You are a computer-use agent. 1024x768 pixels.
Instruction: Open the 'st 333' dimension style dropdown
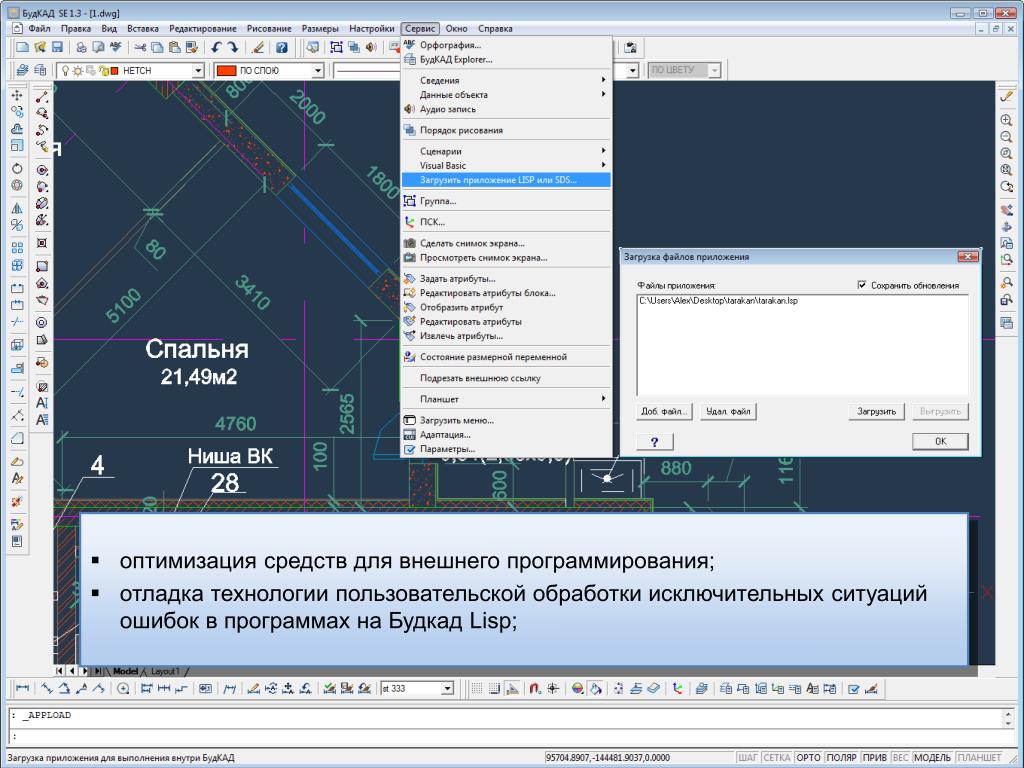point(447,688)
